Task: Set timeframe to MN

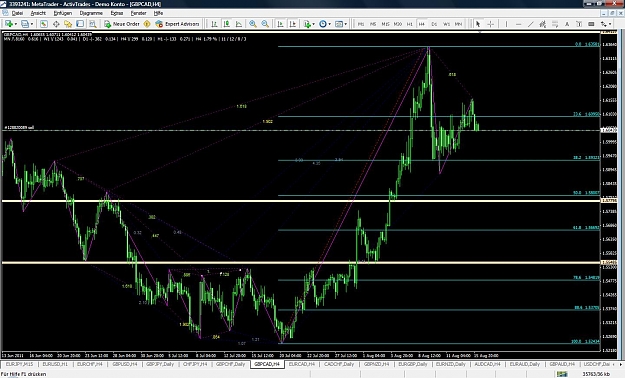Action: (x=458, y=24)
